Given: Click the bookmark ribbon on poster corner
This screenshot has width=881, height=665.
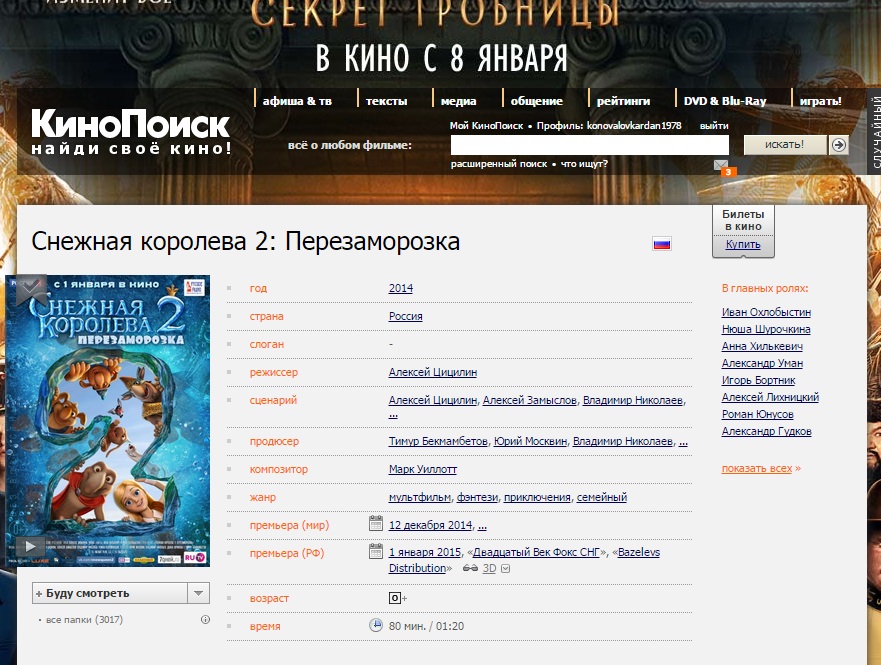Looking at the screenshot, I should coord(30,289).
